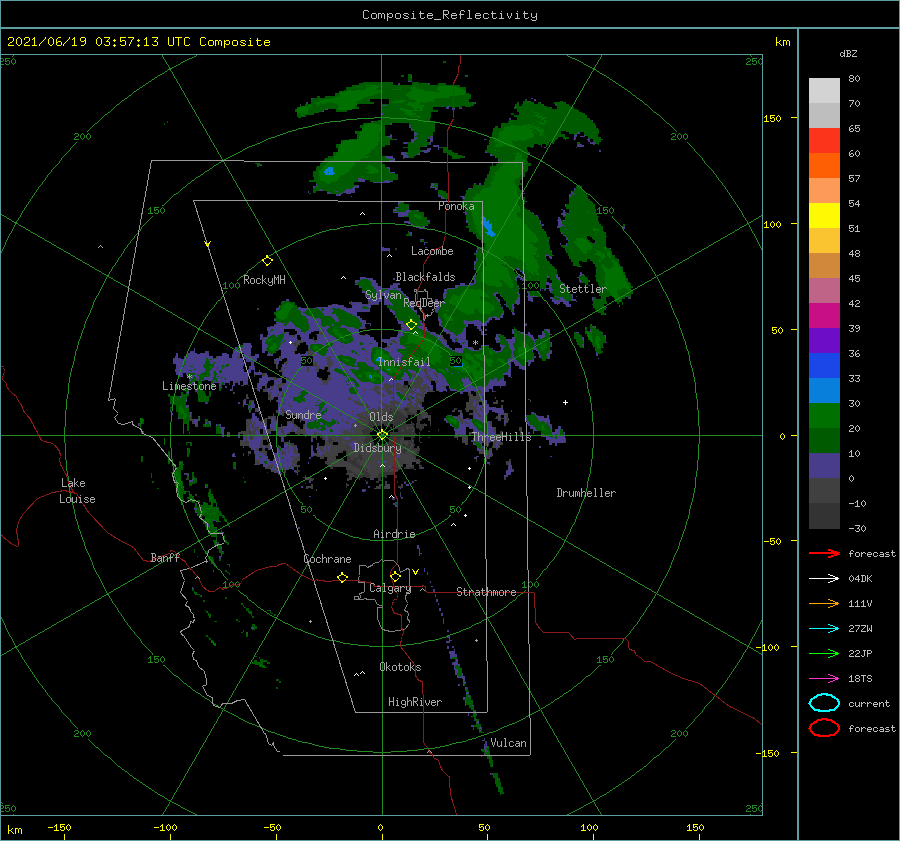This screenshot has width=900, height=841.
Task: Click the Olds city label
Action: [381, 417]
